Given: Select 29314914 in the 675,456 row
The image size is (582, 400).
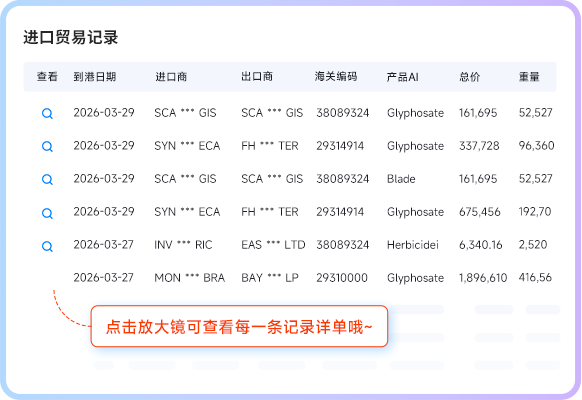Looking at the screenshot, I should coord(340,212).
